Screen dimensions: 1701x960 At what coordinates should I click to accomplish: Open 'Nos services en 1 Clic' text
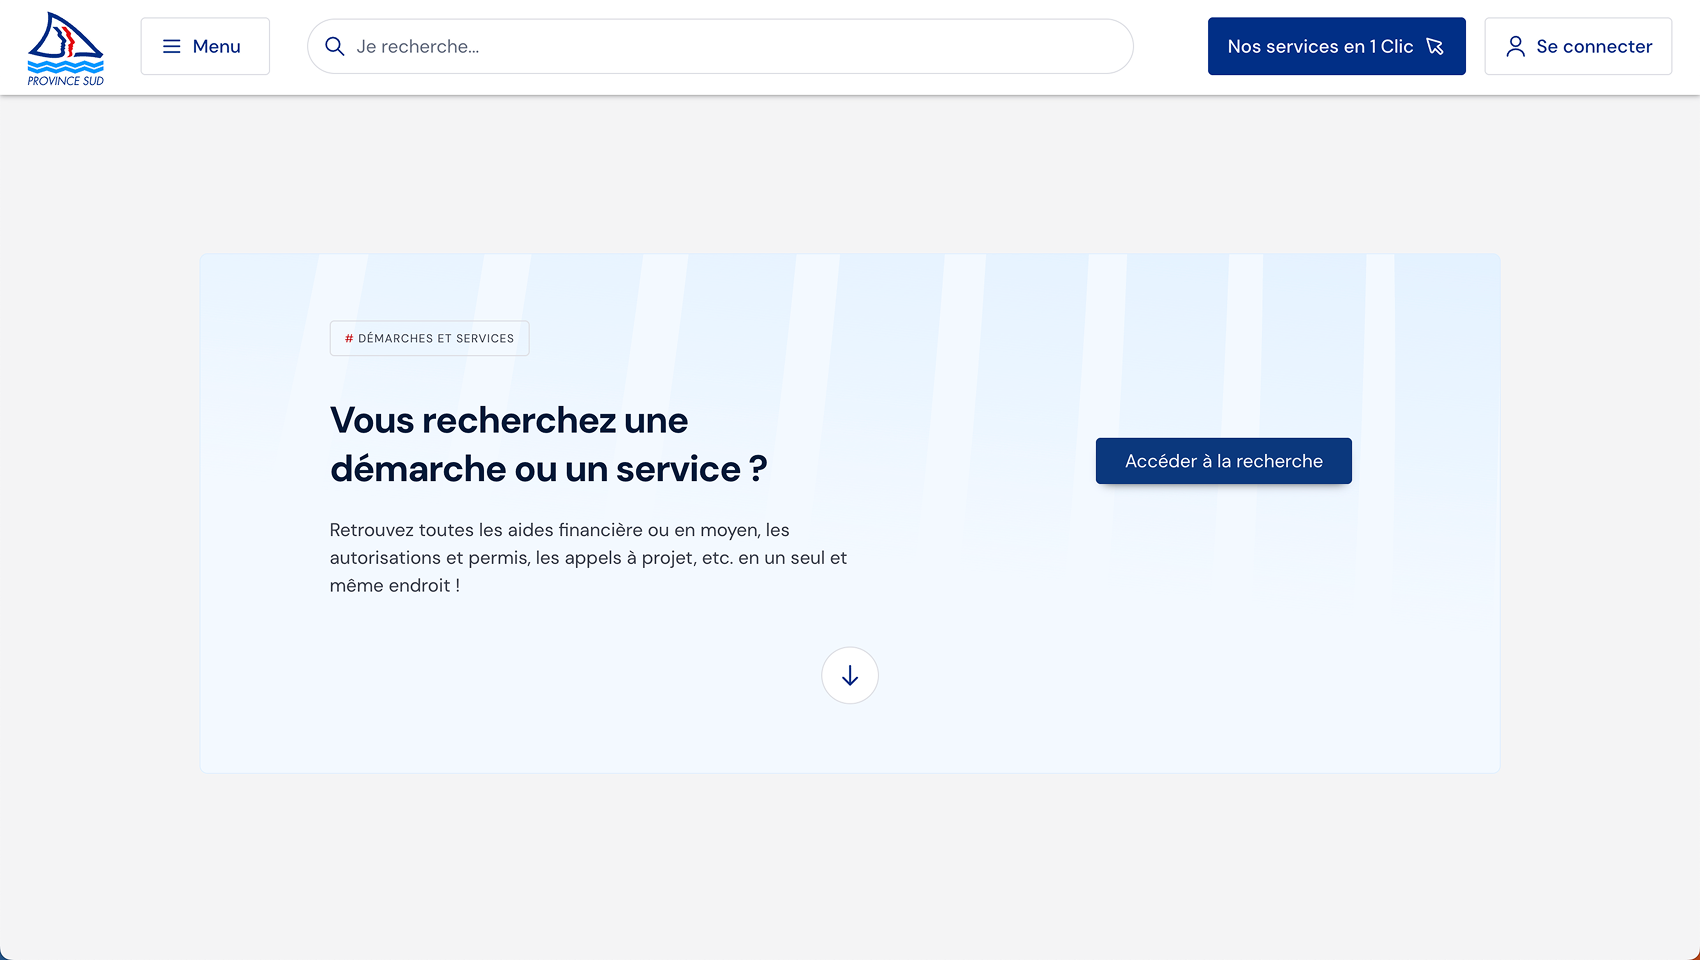tap(1320, 47)
